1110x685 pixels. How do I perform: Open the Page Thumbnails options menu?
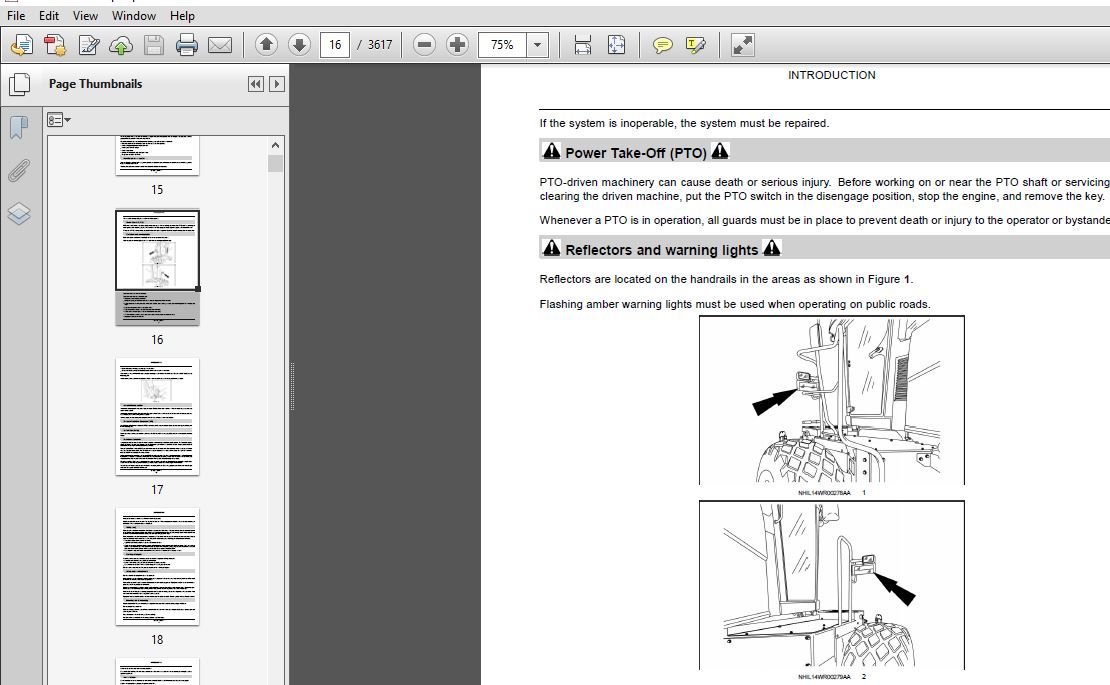[59, 120]
